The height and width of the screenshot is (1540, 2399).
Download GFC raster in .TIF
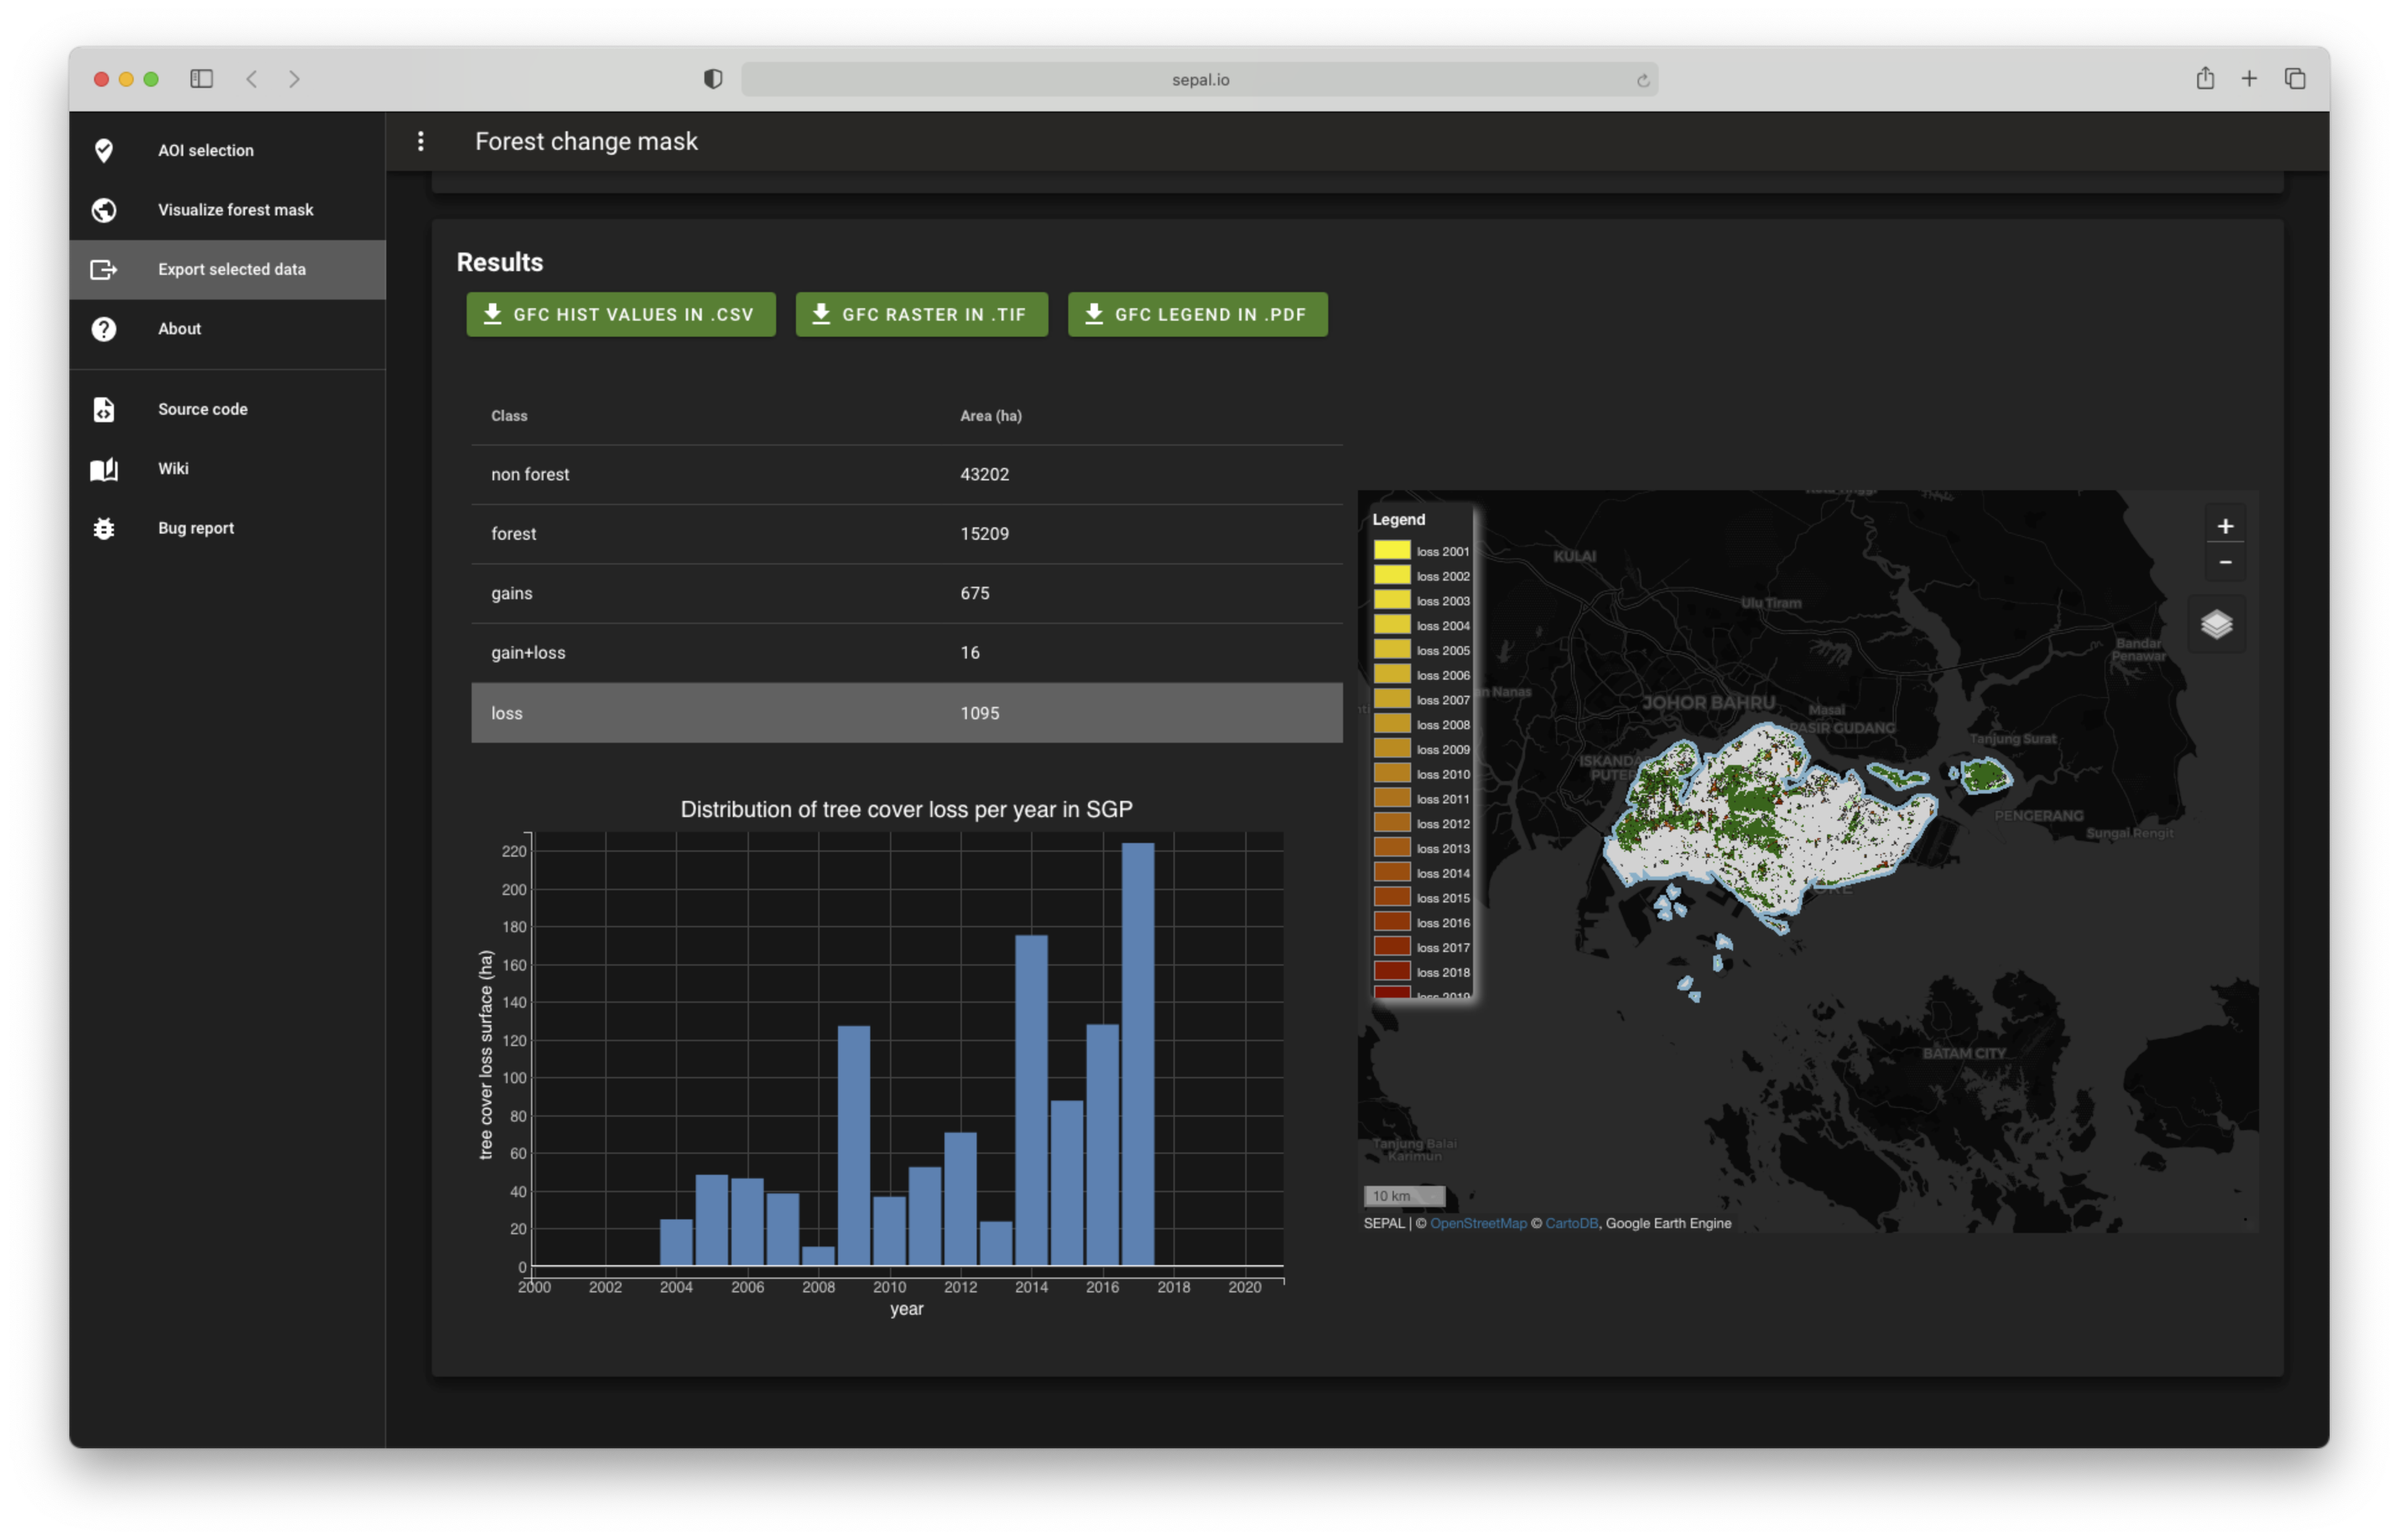pos(921,314)
